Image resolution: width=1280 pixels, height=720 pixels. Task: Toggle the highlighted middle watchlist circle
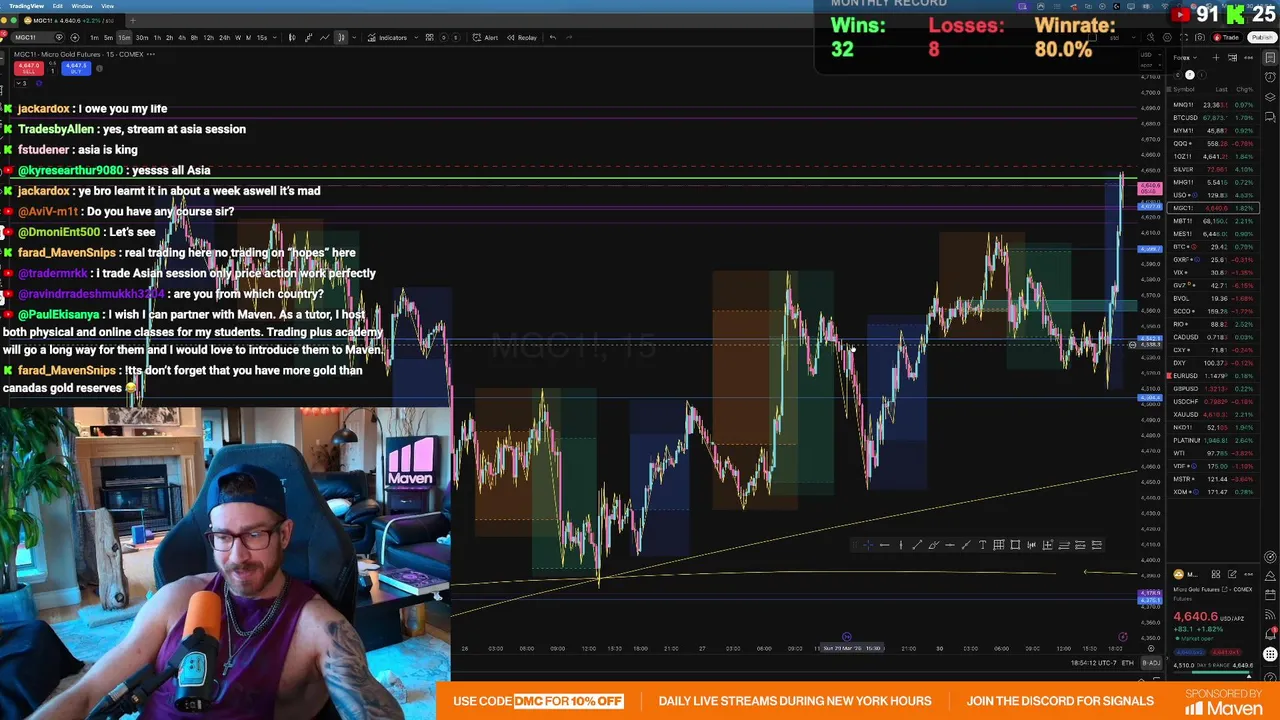pos(1190,75)
